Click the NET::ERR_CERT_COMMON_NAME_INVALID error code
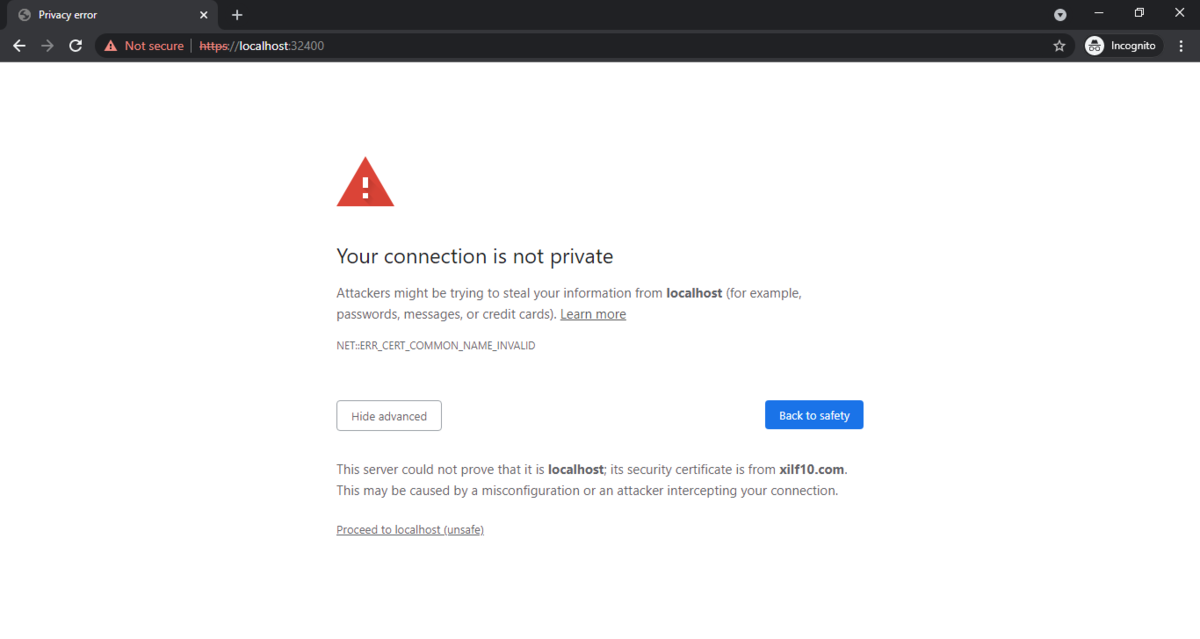Image resolution: width=1200 pixels, height=639 pixels. tap(436, 346)
